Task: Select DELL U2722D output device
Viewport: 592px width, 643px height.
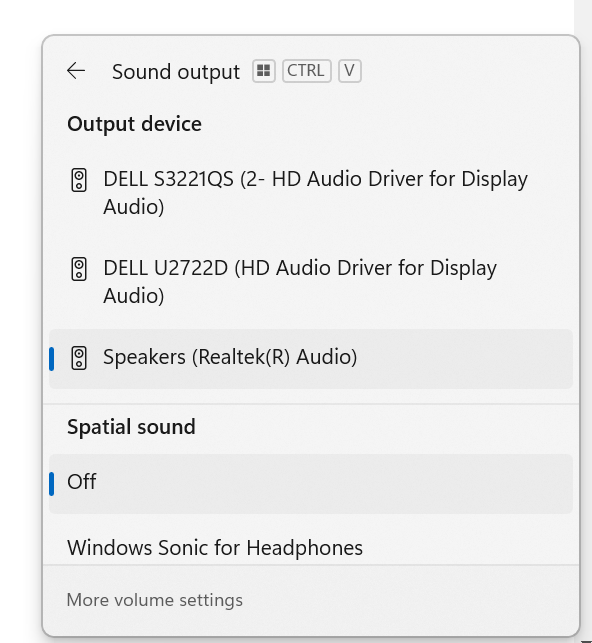Action: tap(311, 282)
